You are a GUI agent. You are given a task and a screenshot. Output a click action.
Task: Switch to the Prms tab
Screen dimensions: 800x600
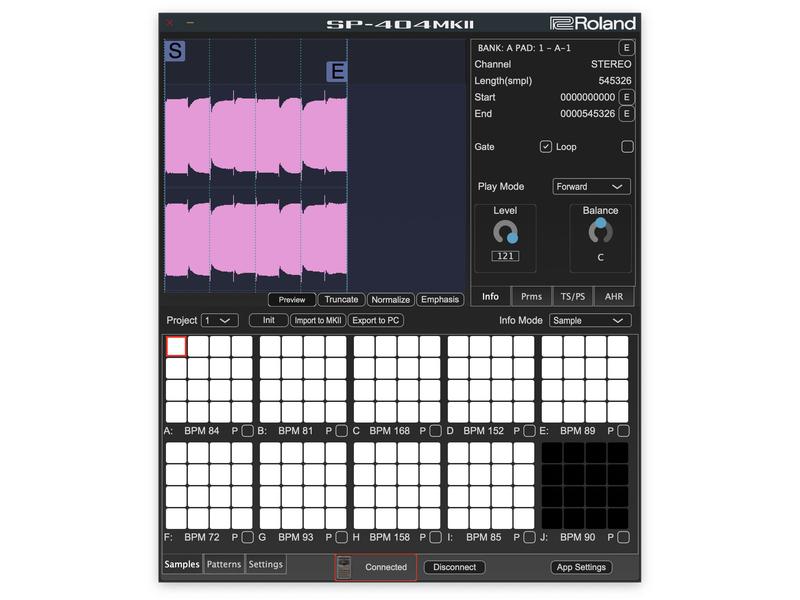[x=531, y=296]
